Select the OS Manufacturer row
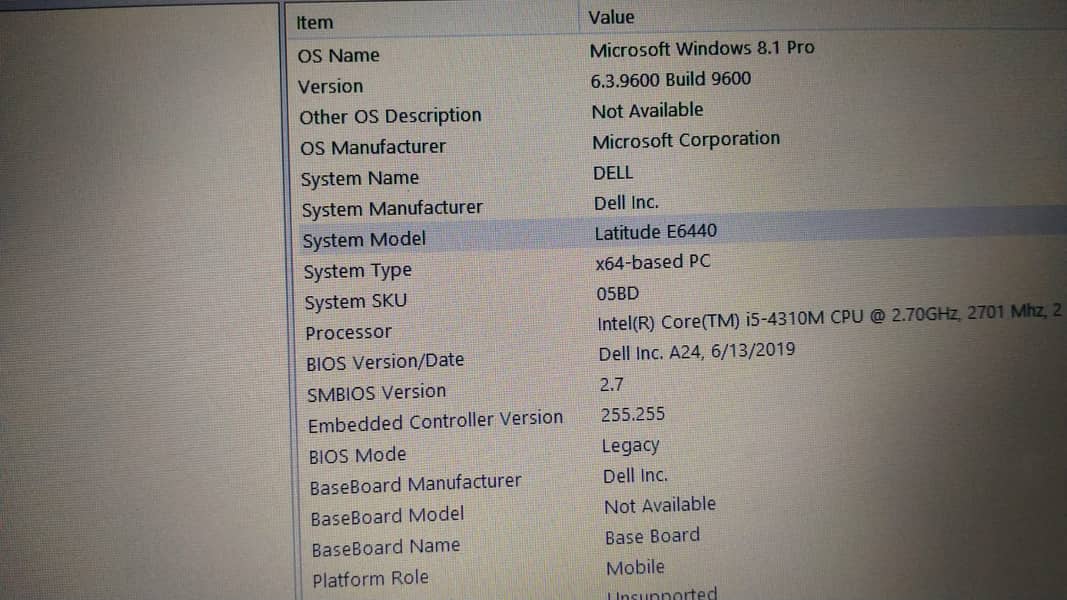This screenshot has height=600, width=1067. (372, 147)
